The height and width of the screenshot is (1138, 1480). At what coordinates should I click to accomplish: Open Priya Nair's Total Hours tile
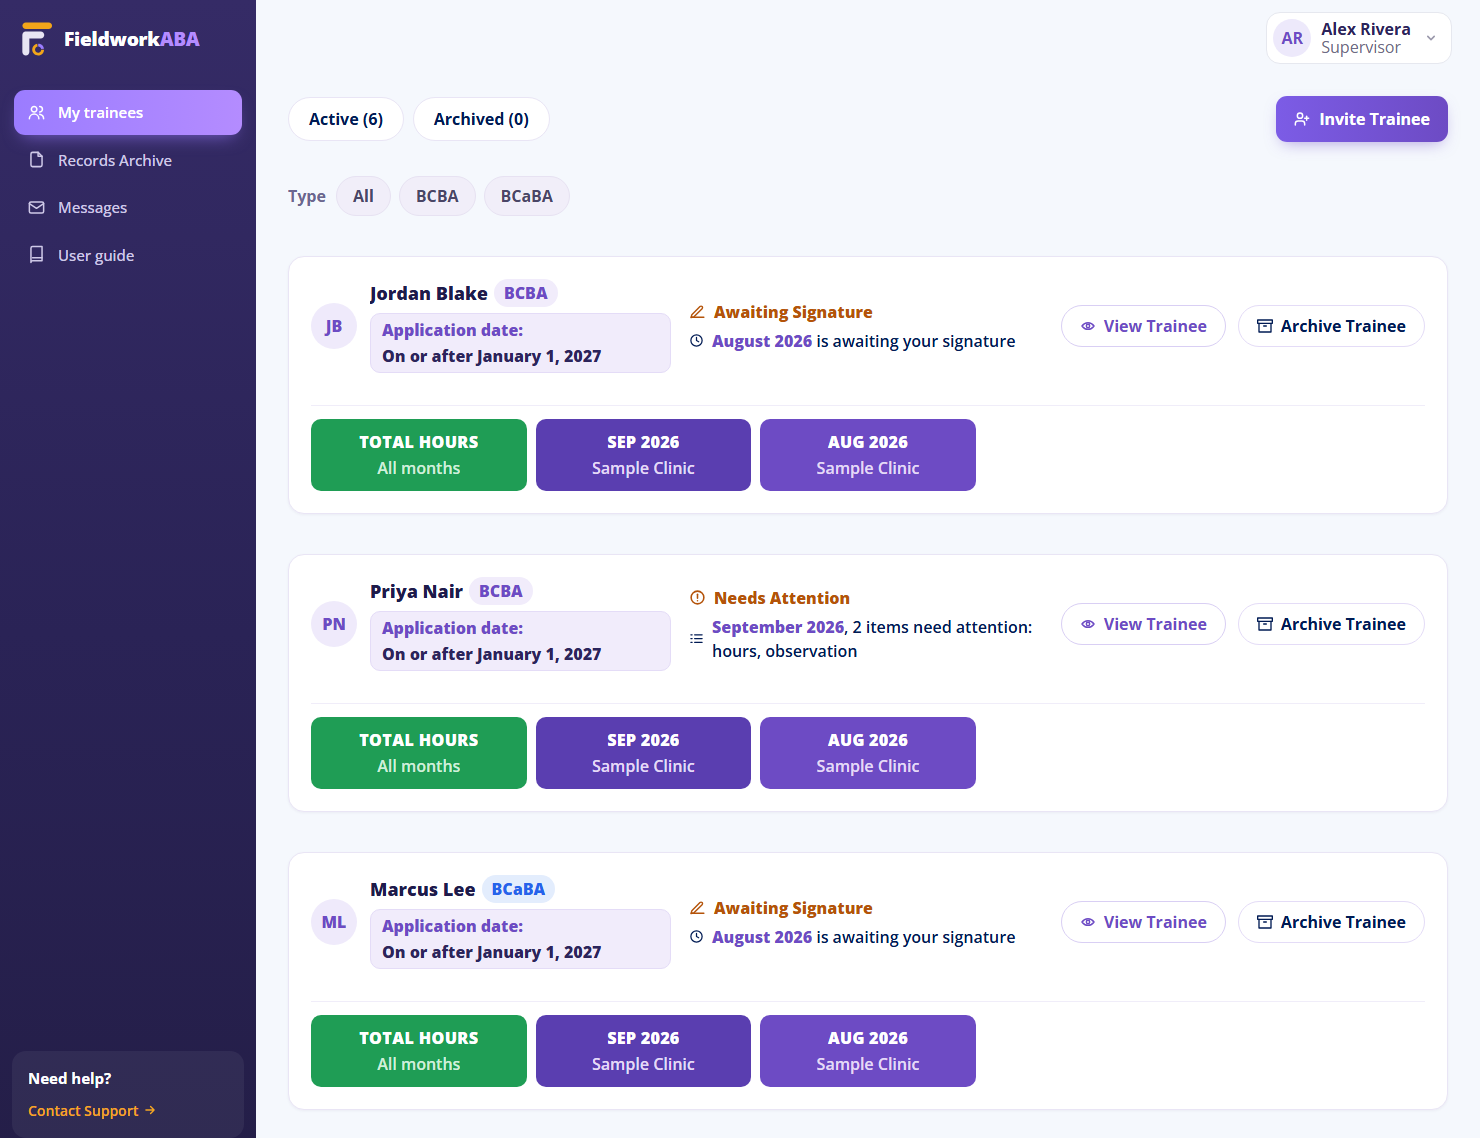pos(419,753)
